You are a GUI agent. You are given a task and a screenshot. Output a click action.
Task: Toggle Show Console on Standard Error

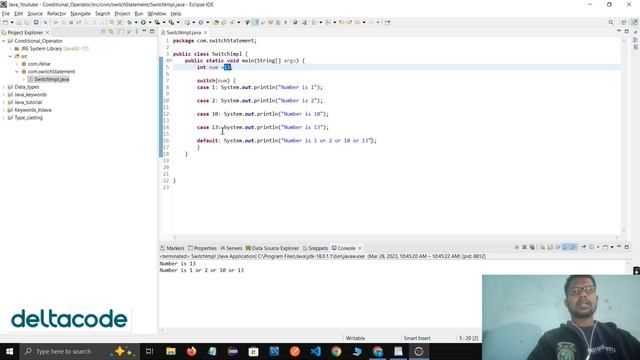click(573, 247)
